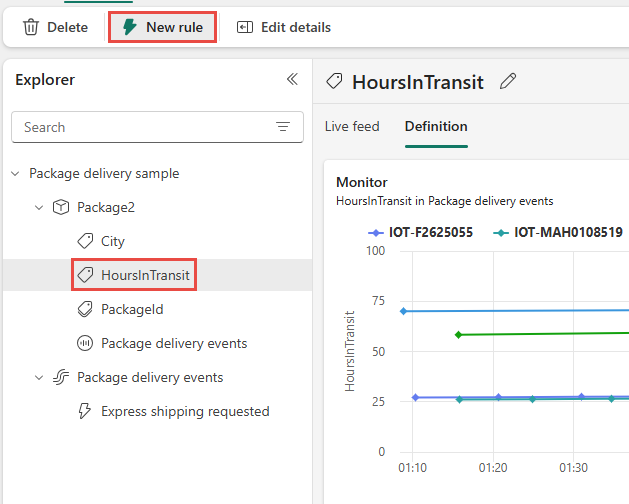629x504 pixels.
Task: Collapse the Explorer pane with double chevron
Action: [x=292, y=79]
